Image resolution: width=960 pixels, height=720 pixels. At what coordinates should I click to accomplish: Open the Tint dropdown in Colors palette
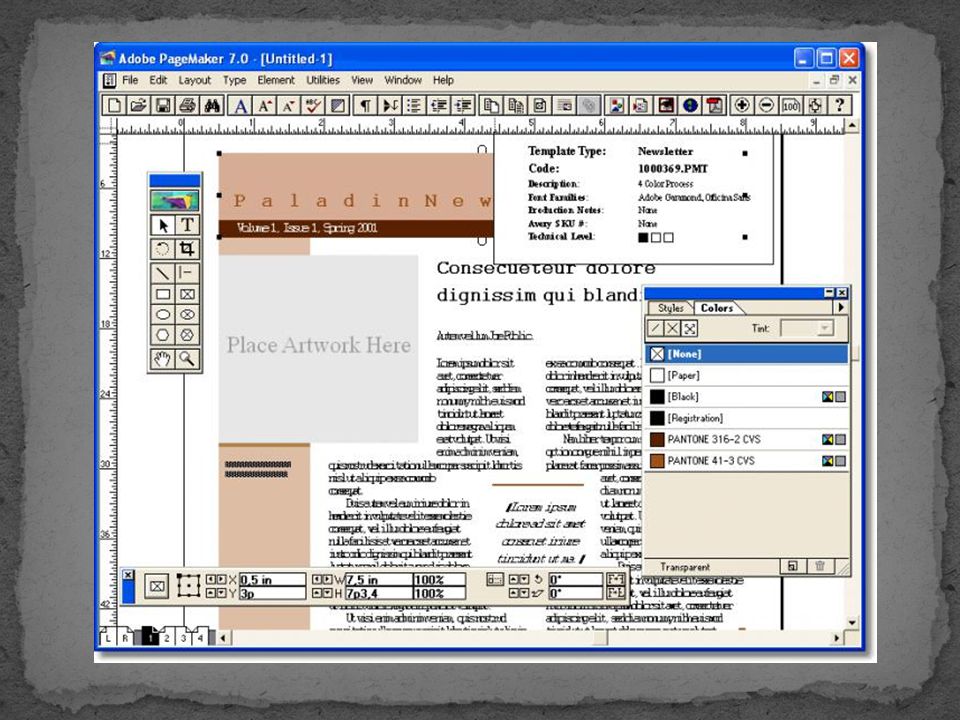(825, 329)
